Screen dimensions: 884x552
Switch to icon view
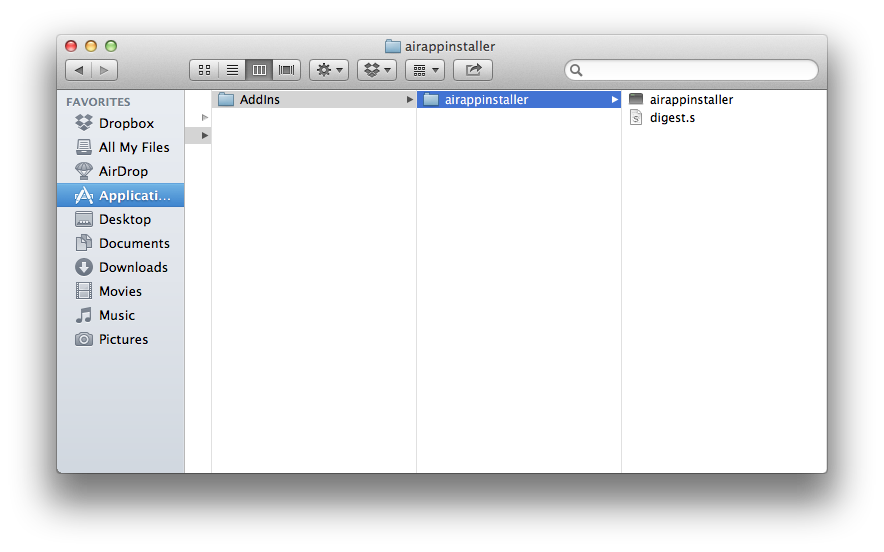tap(204, 70)
